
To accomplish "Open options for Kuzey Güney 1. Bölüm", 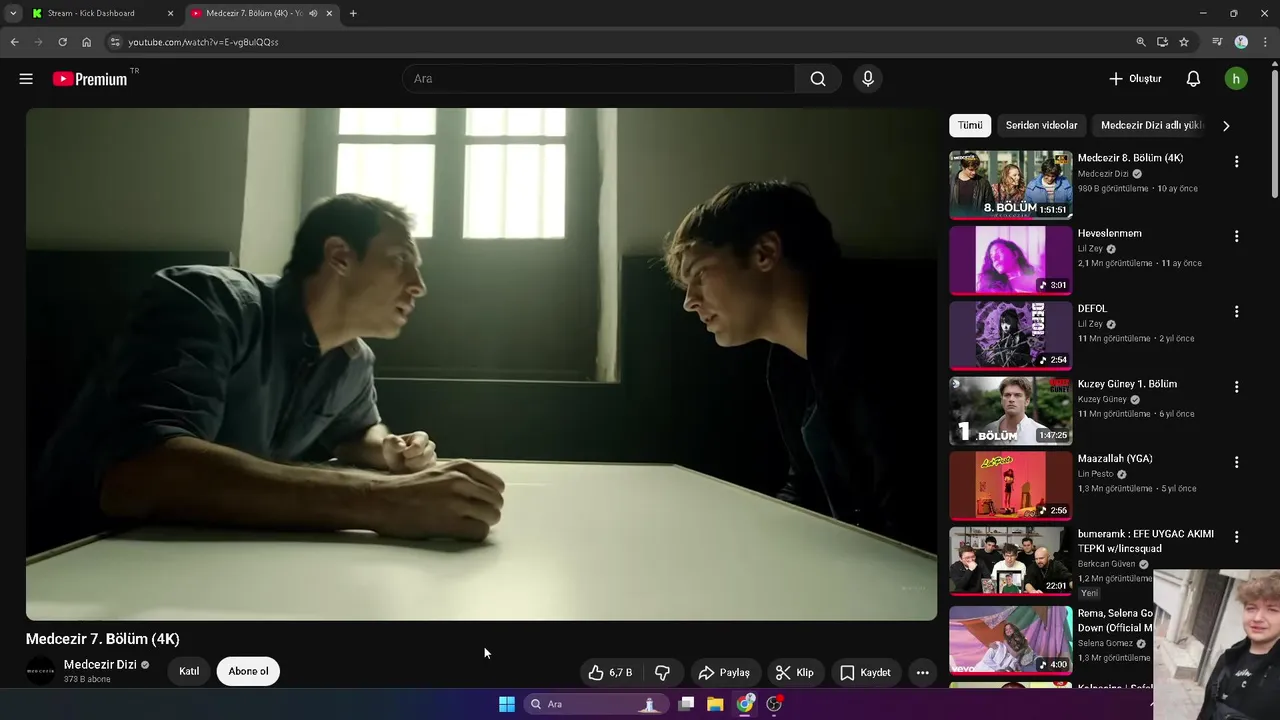I will (x=1236, y=387).
